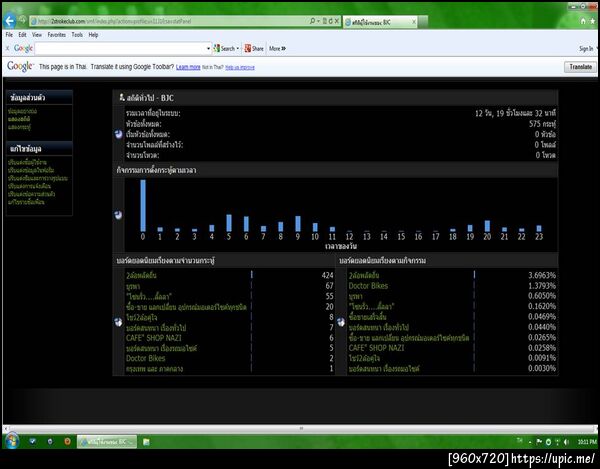
Task: Open Doctor Bikes in activity percentage list
Action: pyautogui.click(x=368, y=286)
